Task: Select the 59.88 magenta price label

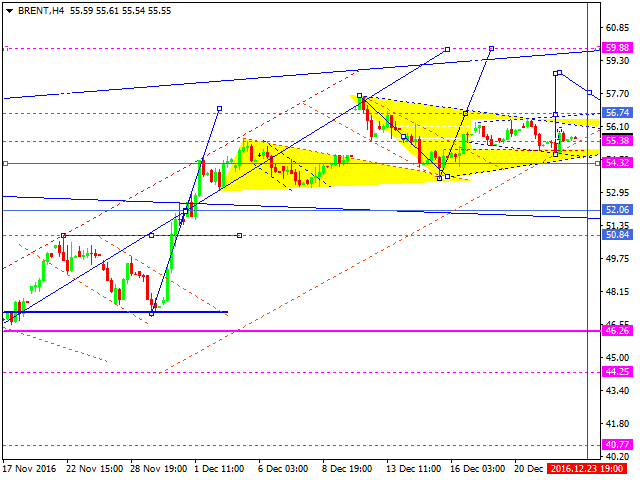Action: click(618, 48)
